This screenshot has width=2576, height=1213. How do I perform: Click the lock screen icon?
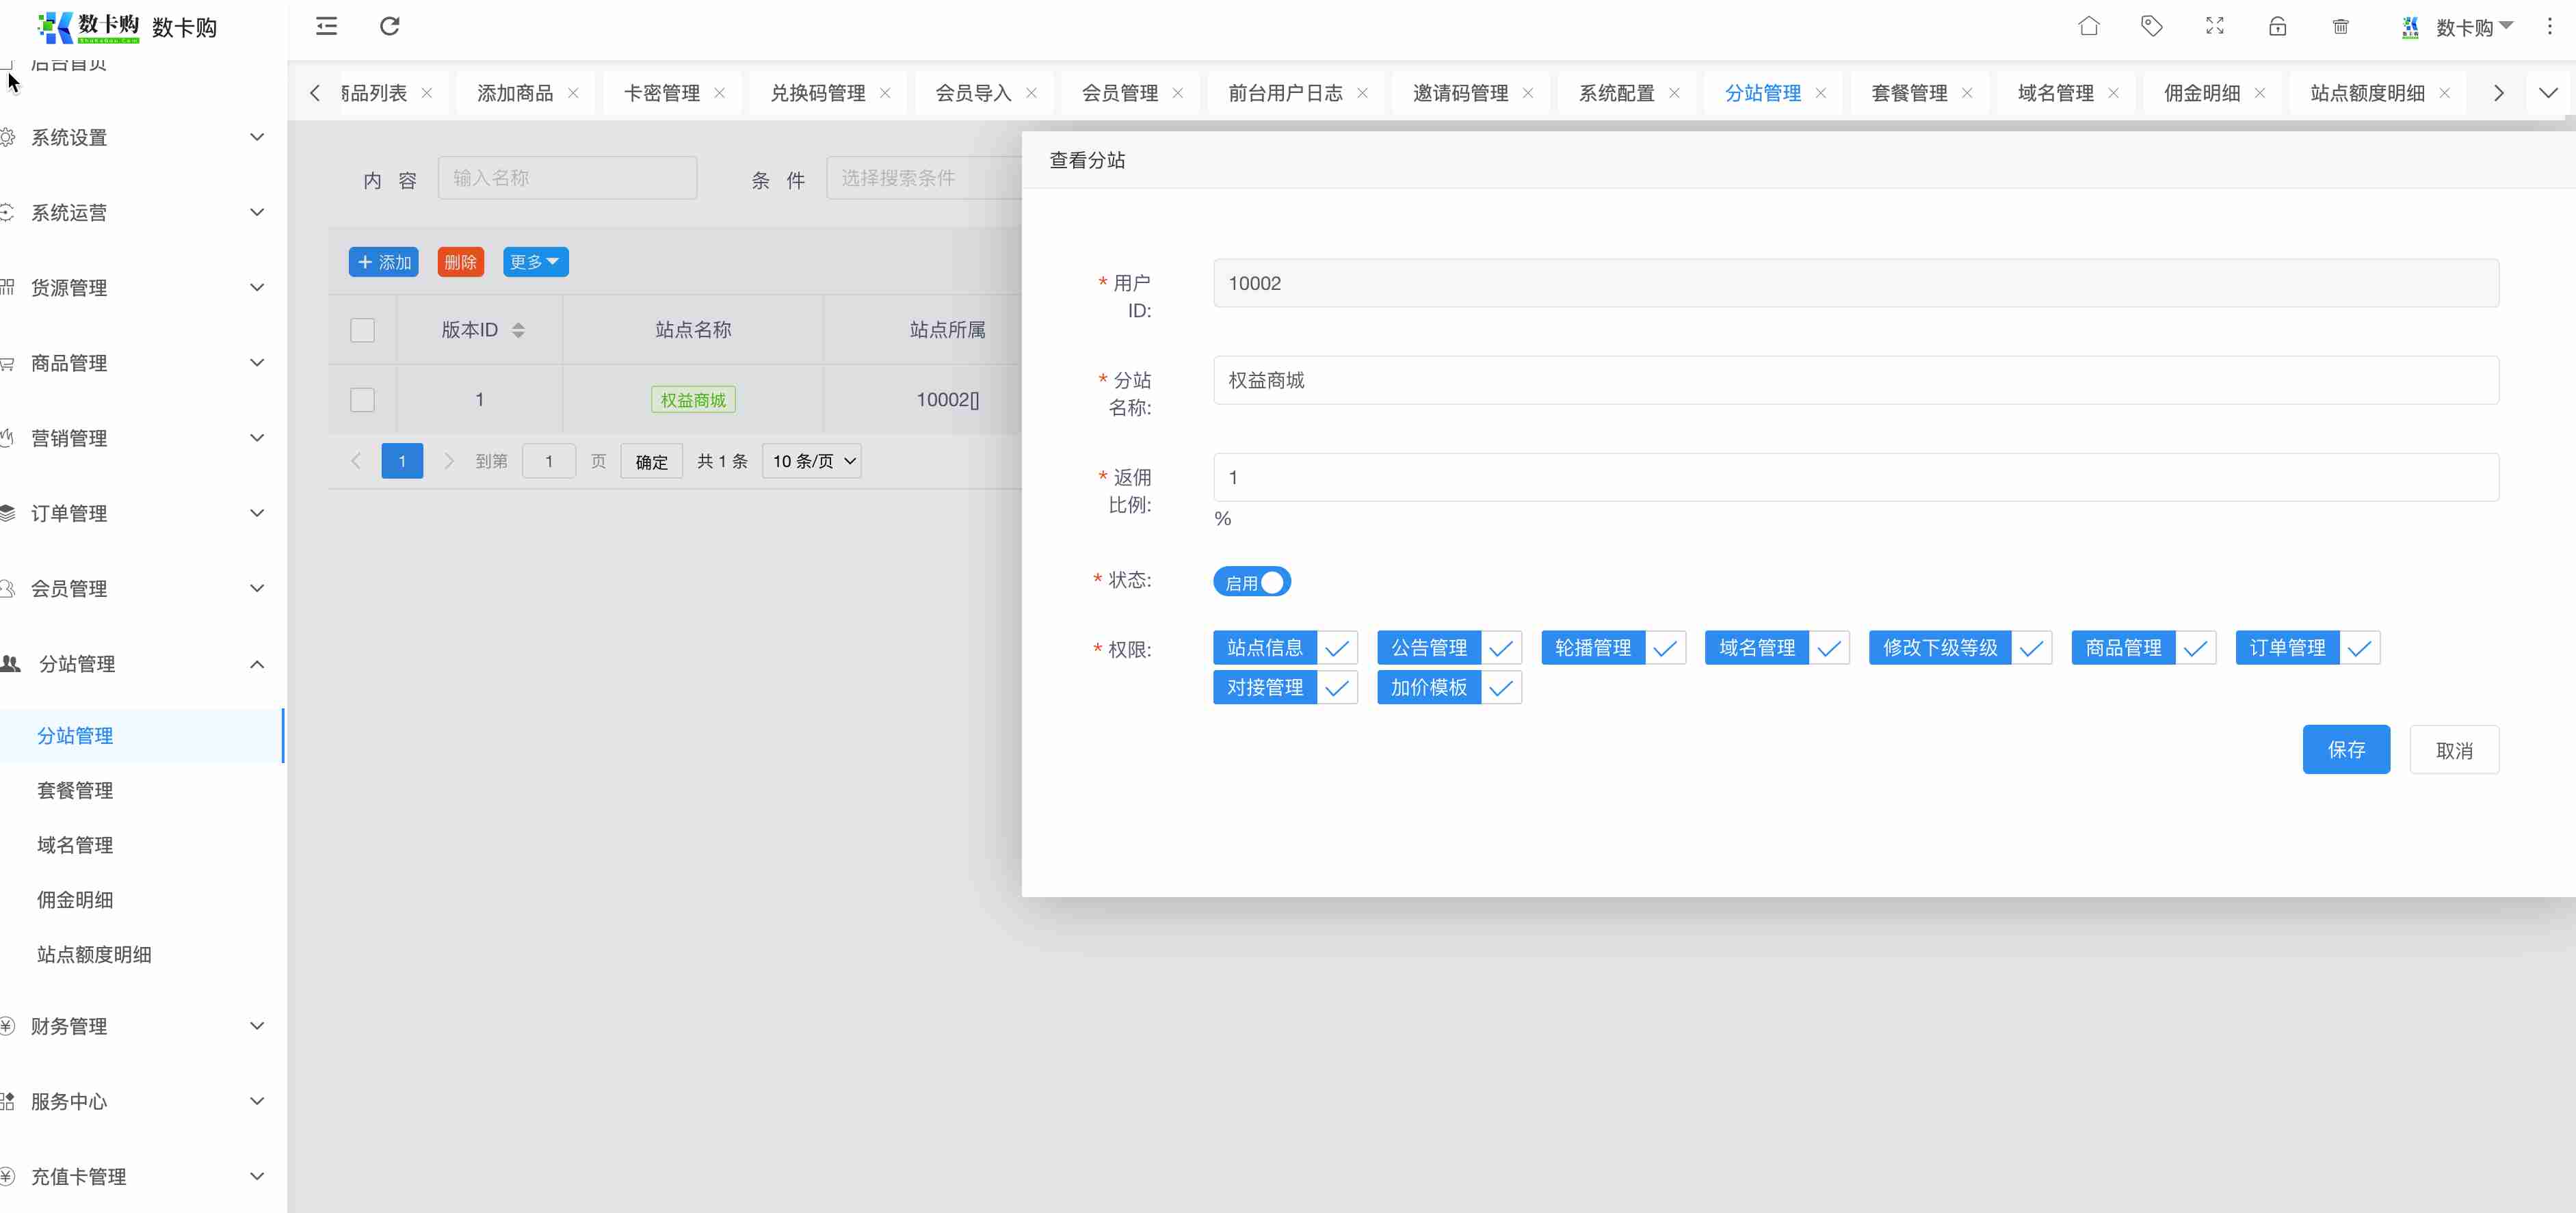2277,27
